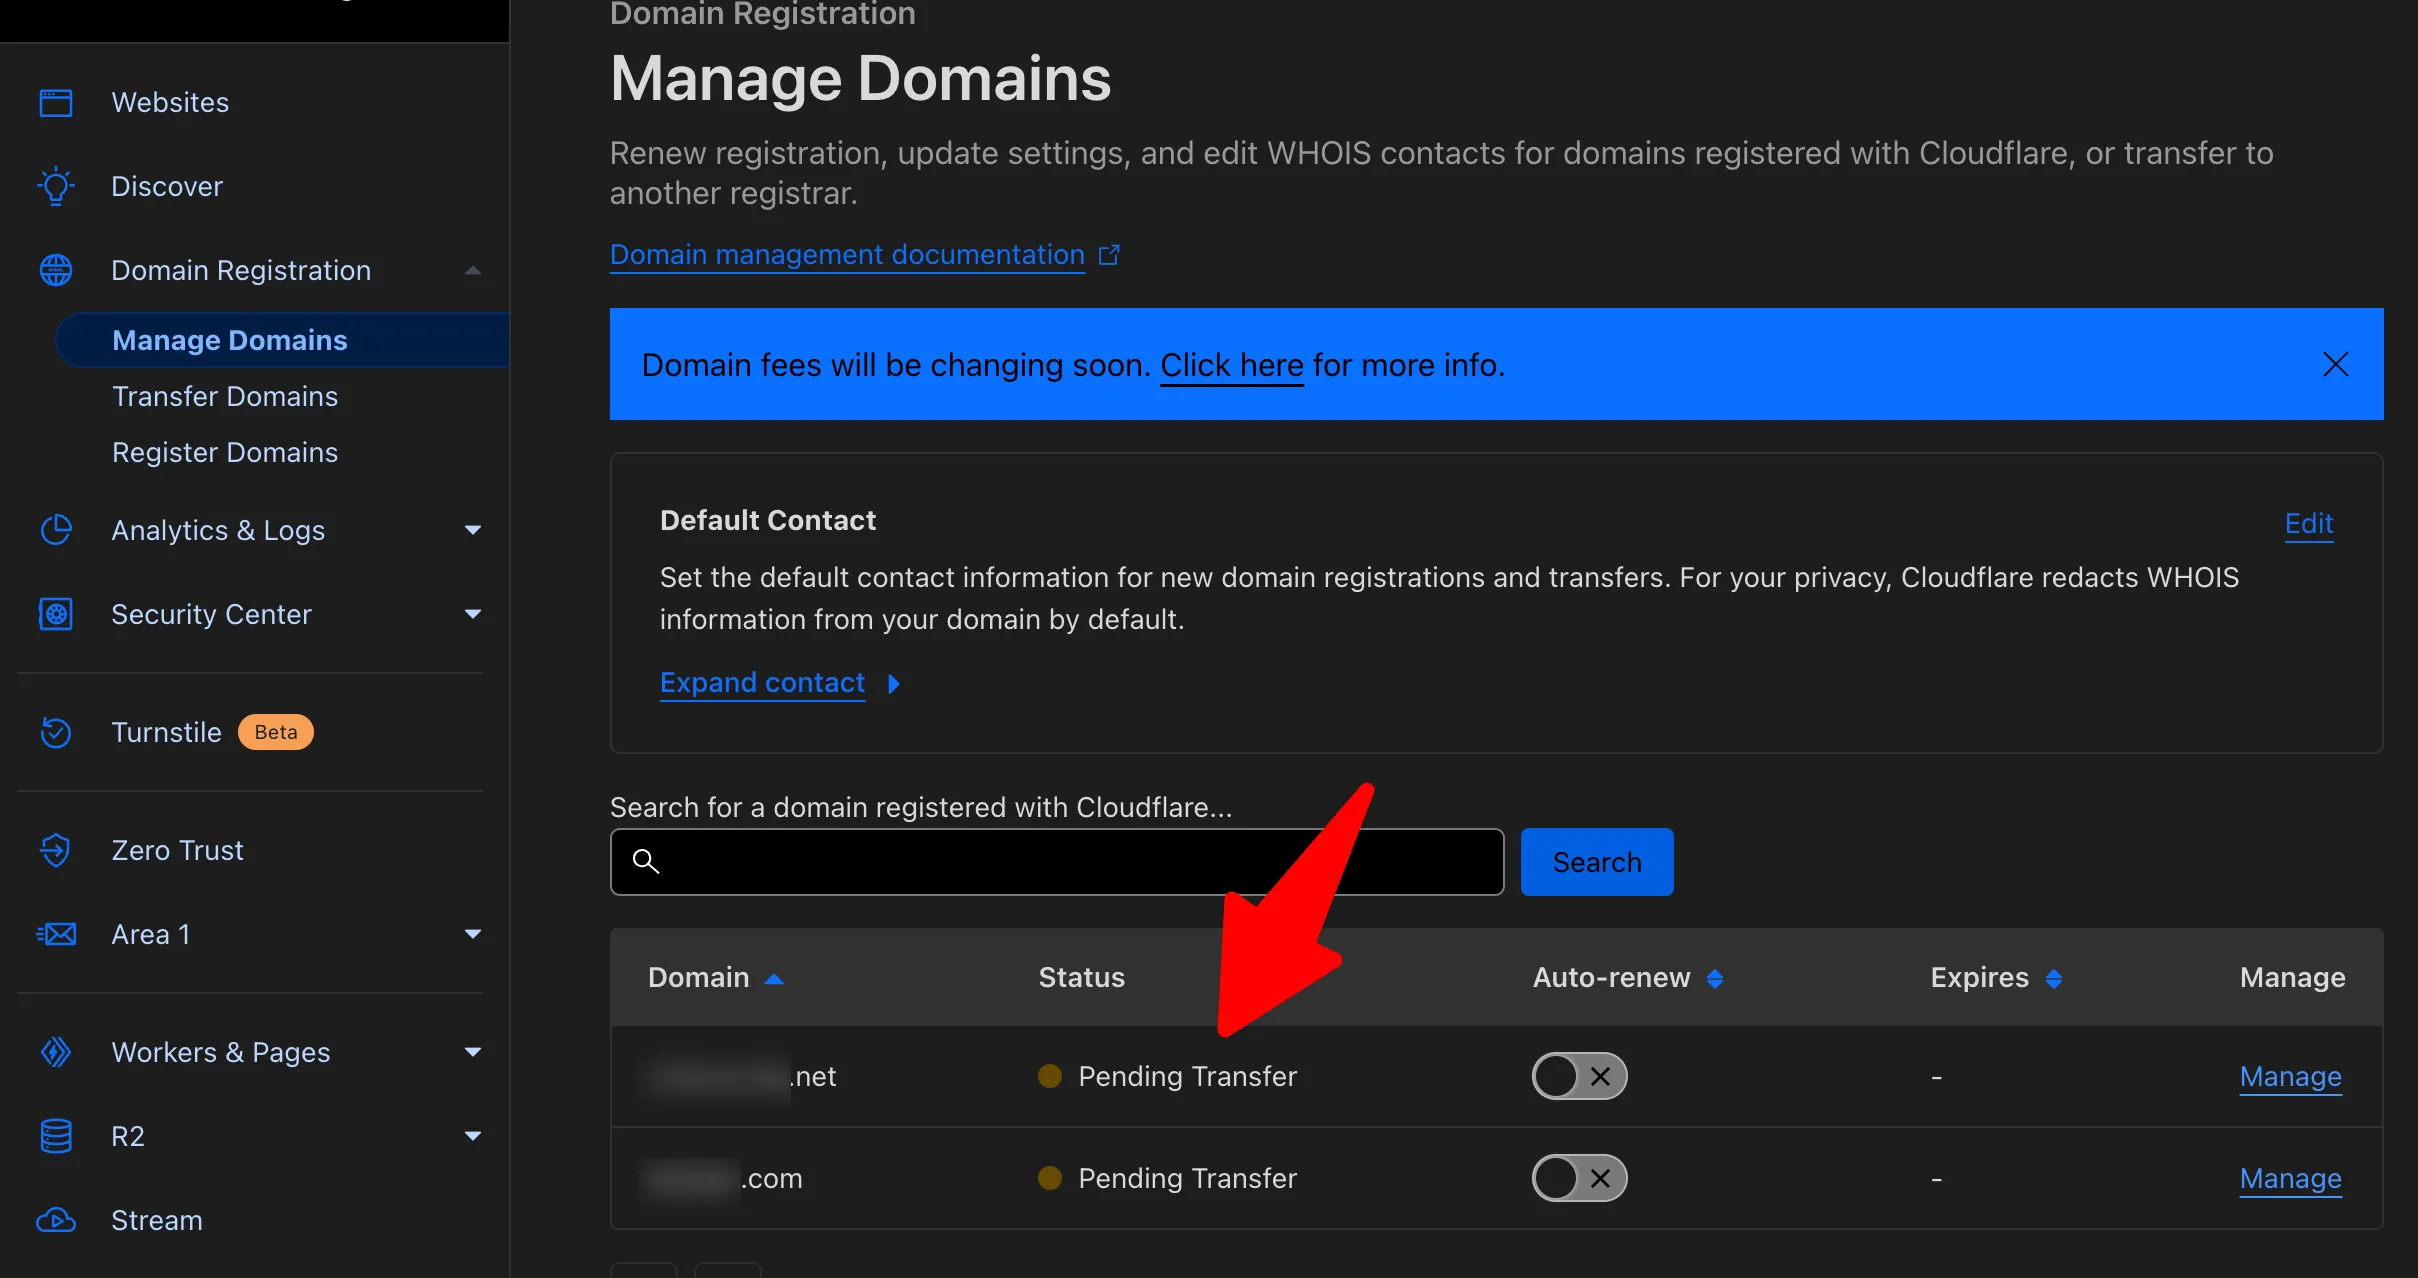Expand contact details disclosure arrow
The image size is (2418, 1278).
tap(894, 683)
